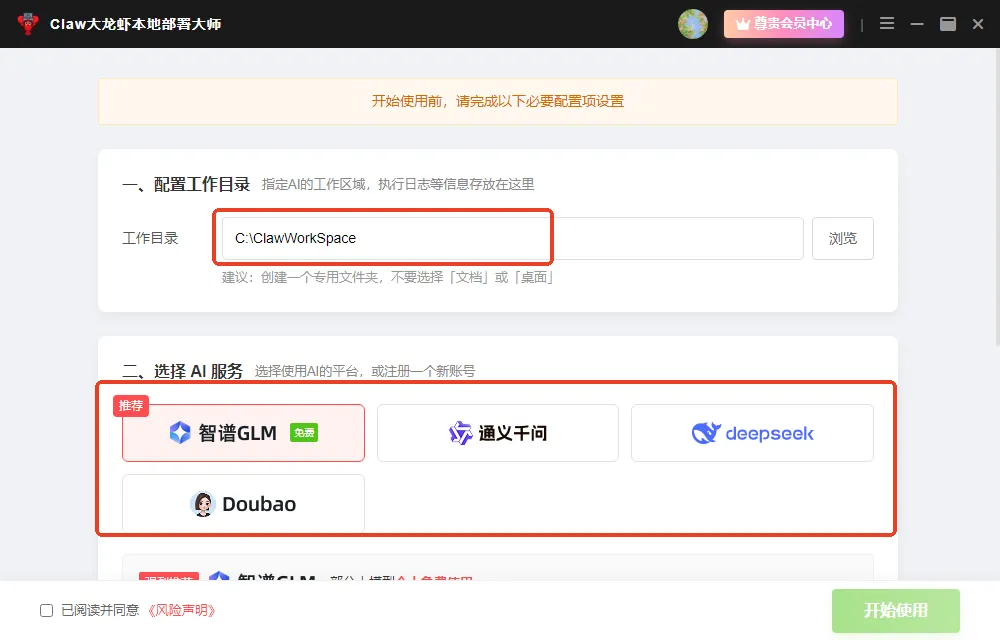Click the 工作目录 path input field
Image resolution: width=1000 pixels, height=640 pixels.
(512, 238)
